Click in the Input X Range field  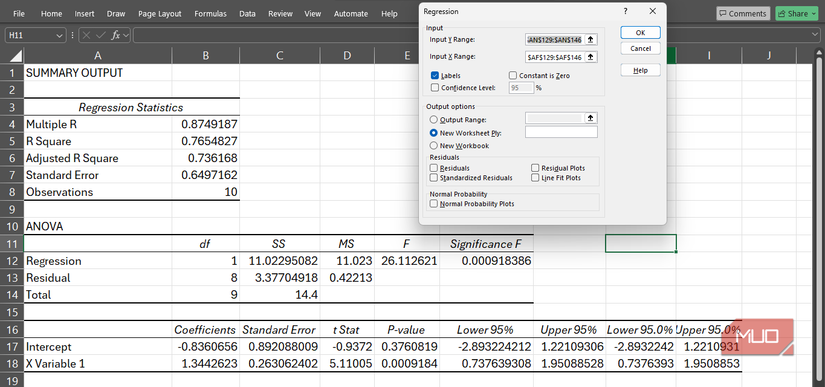tap(555, 57)
